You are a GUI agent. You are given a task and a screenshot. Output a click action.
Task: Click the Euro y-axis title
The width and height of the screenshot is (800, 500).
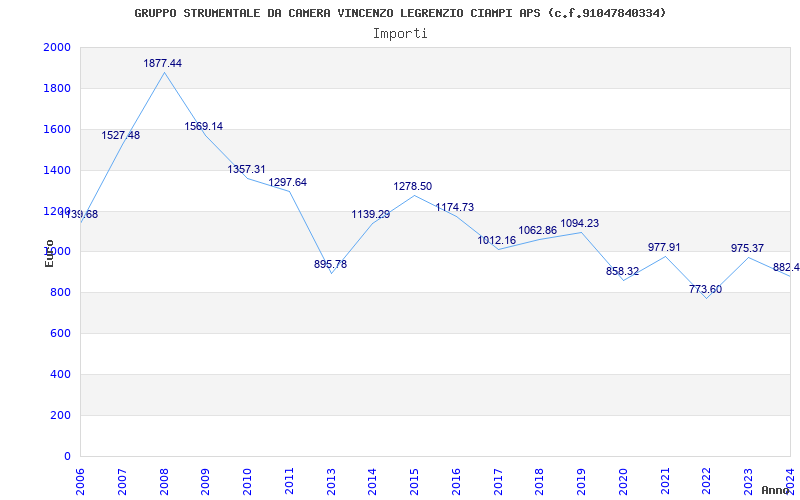49,254
